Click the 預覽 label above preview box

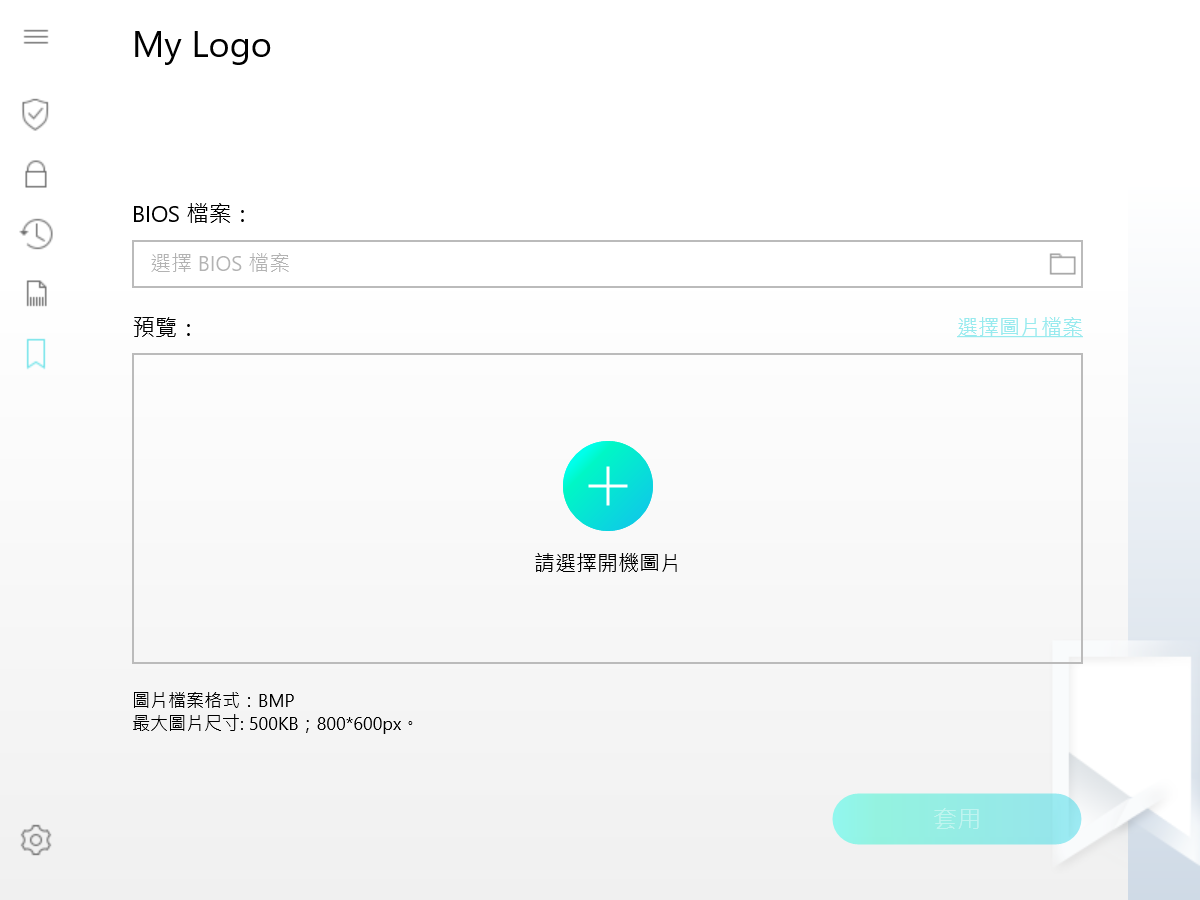coord(162,327)
